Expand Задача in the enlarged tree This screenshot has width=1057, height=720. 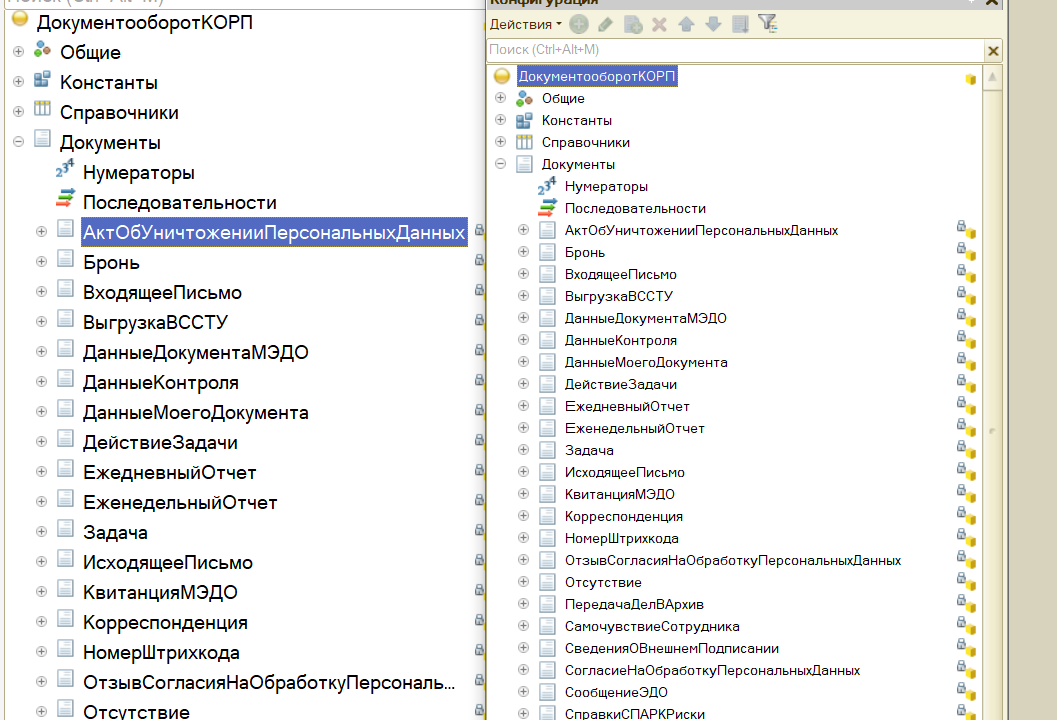tap(41, 532)
